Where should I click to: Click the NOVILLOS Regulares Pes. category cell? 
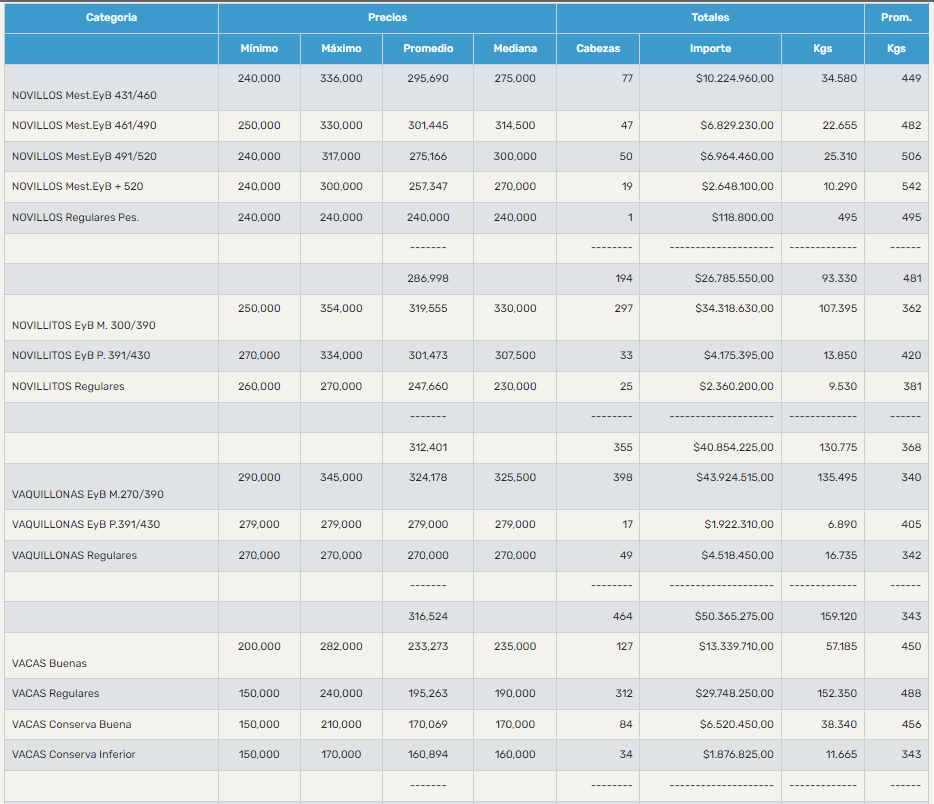click(x=75, y=218)
